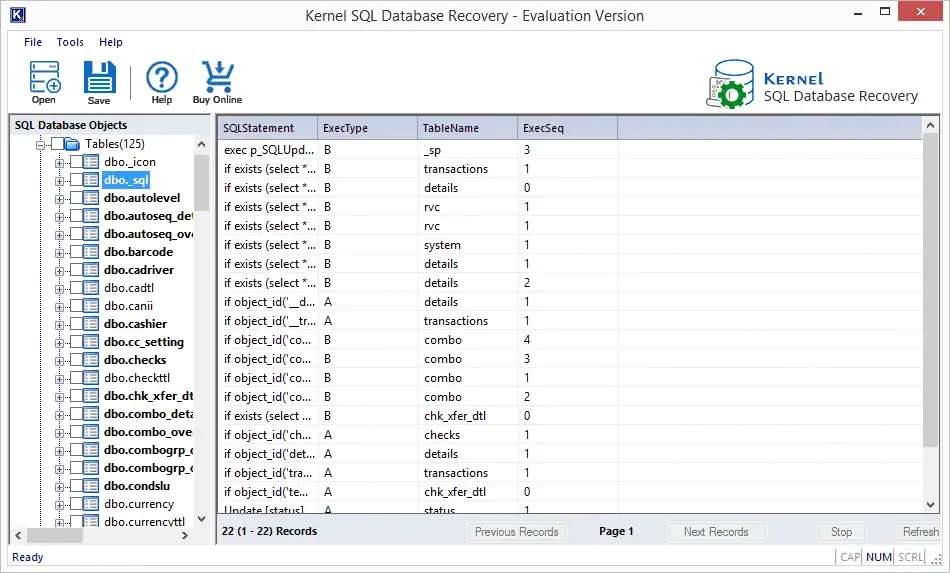
Task: Enable the dbo.cadriver checkbox
Action: [76, 270]
